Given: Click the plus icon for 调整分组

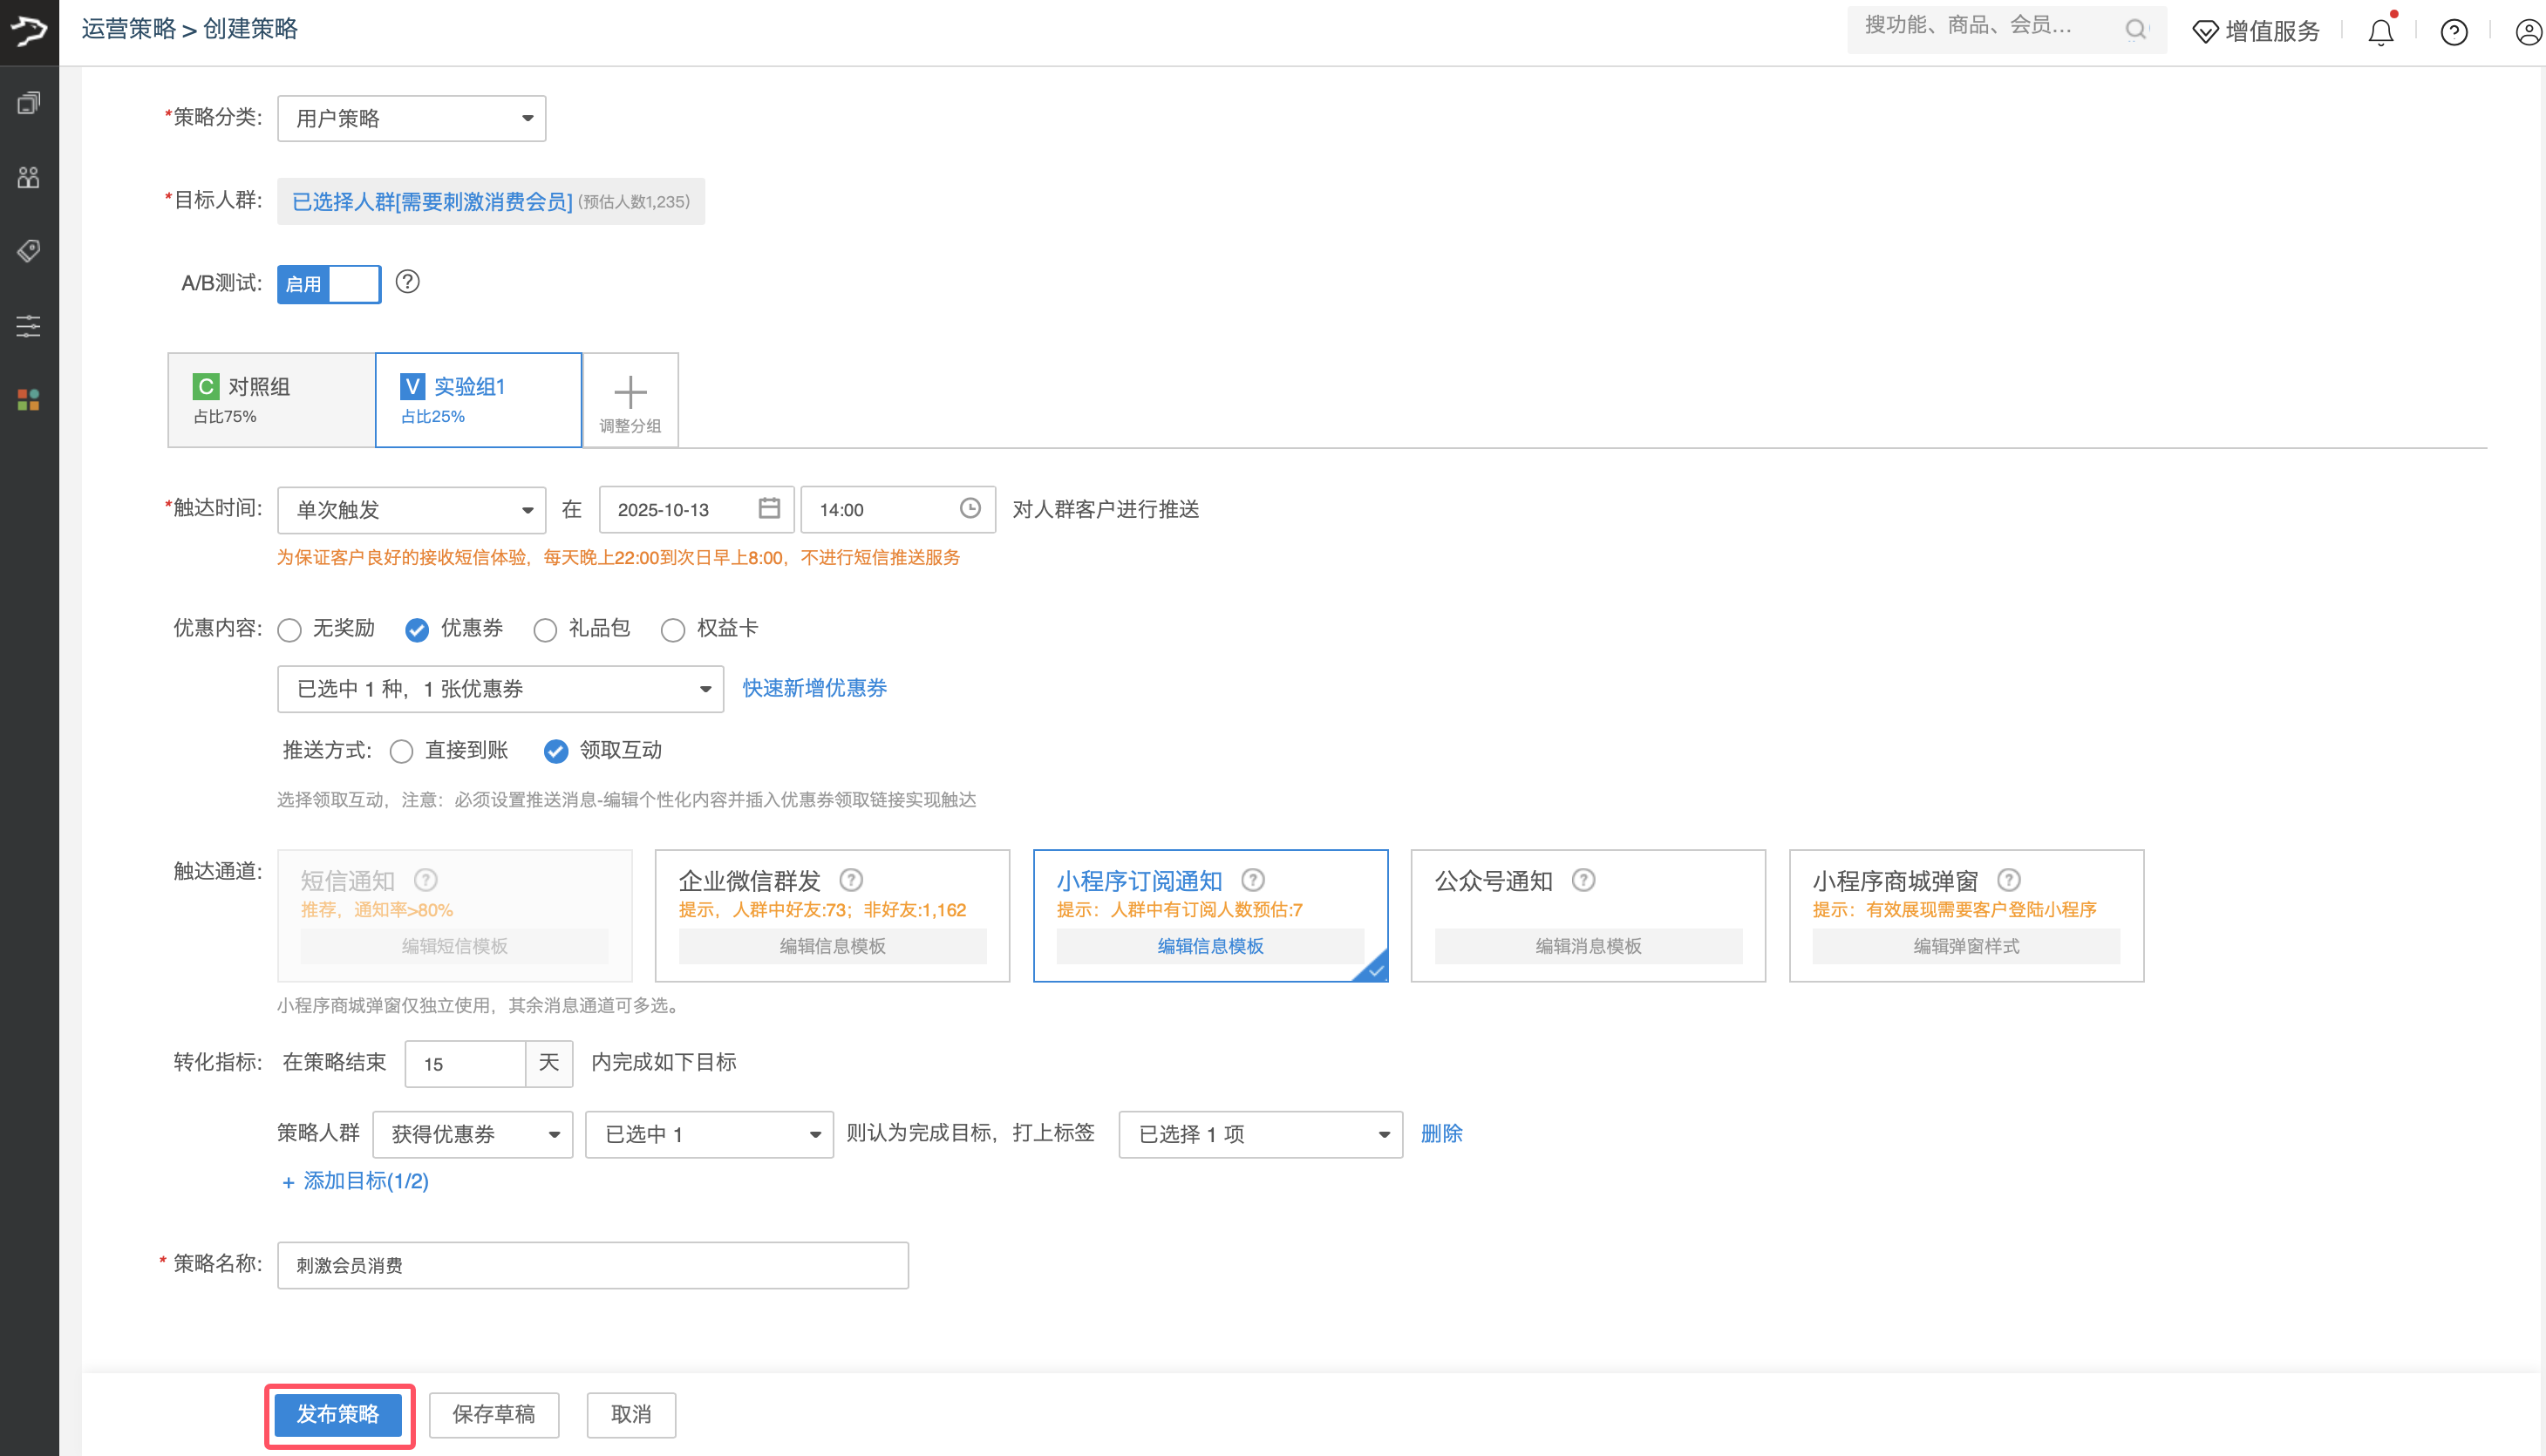Looking at the screenshot, I should click(630, 392).
